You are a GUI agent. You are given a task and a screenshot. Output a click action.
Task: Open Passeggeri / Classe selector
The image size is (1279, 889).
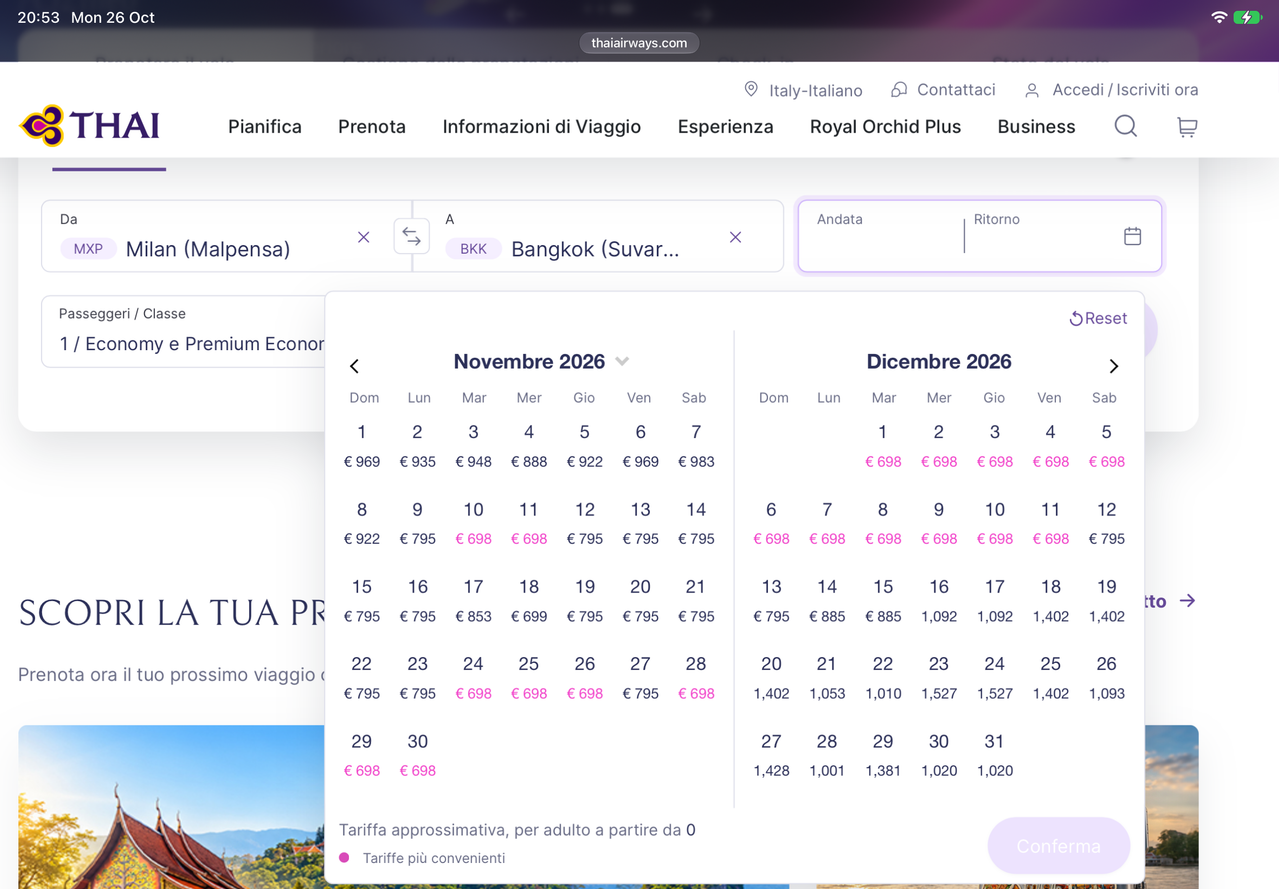[x=184, y=331]
